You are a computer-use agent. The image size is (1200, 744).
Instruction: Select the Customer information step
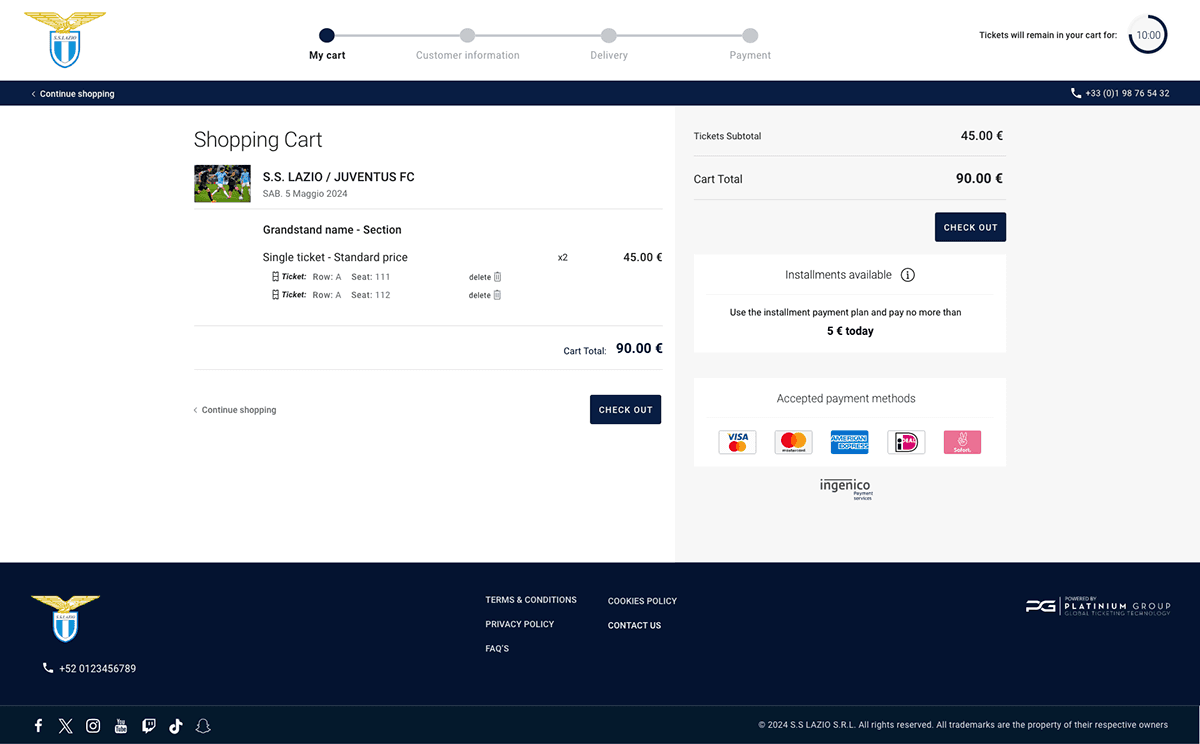click(468, 43)
